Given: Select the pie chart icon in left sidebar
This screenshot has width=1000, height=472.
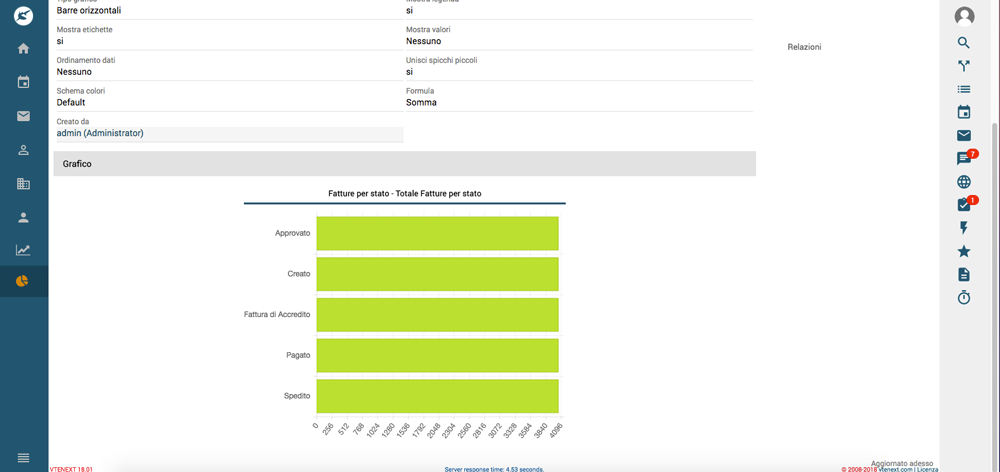Looking at the screenshot, I should point(24,281).
